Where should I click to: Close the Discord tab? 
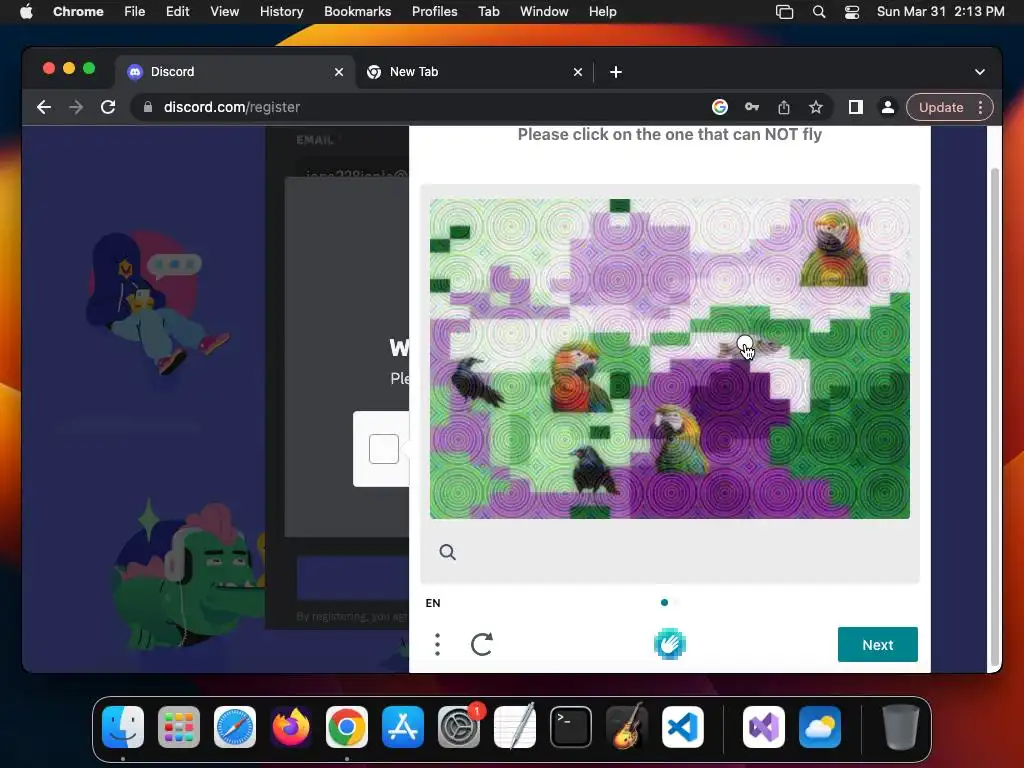click(339, 72)
